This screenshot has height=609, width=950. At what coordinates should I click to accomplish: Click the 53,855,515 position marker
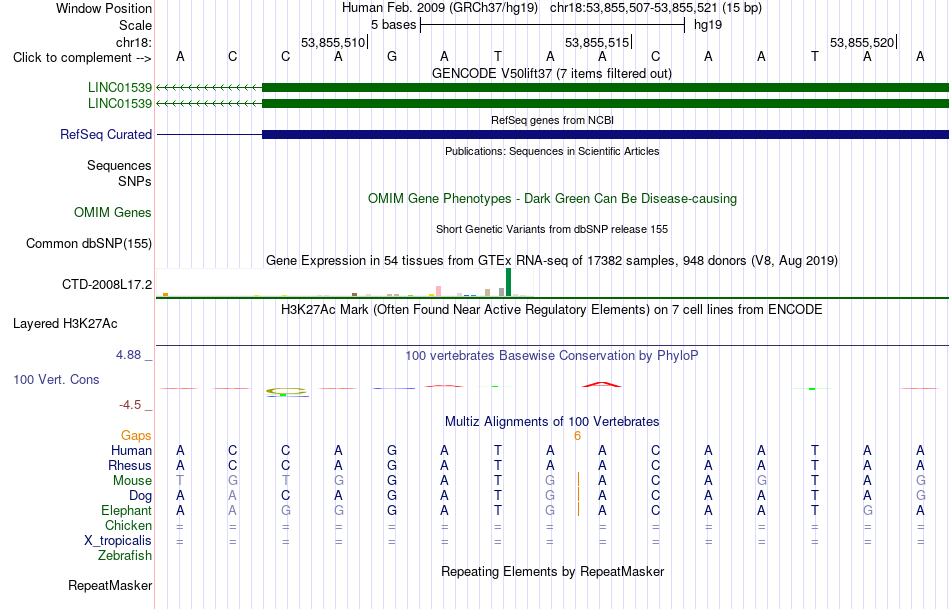pyautogui.click(x=597, y=42)
